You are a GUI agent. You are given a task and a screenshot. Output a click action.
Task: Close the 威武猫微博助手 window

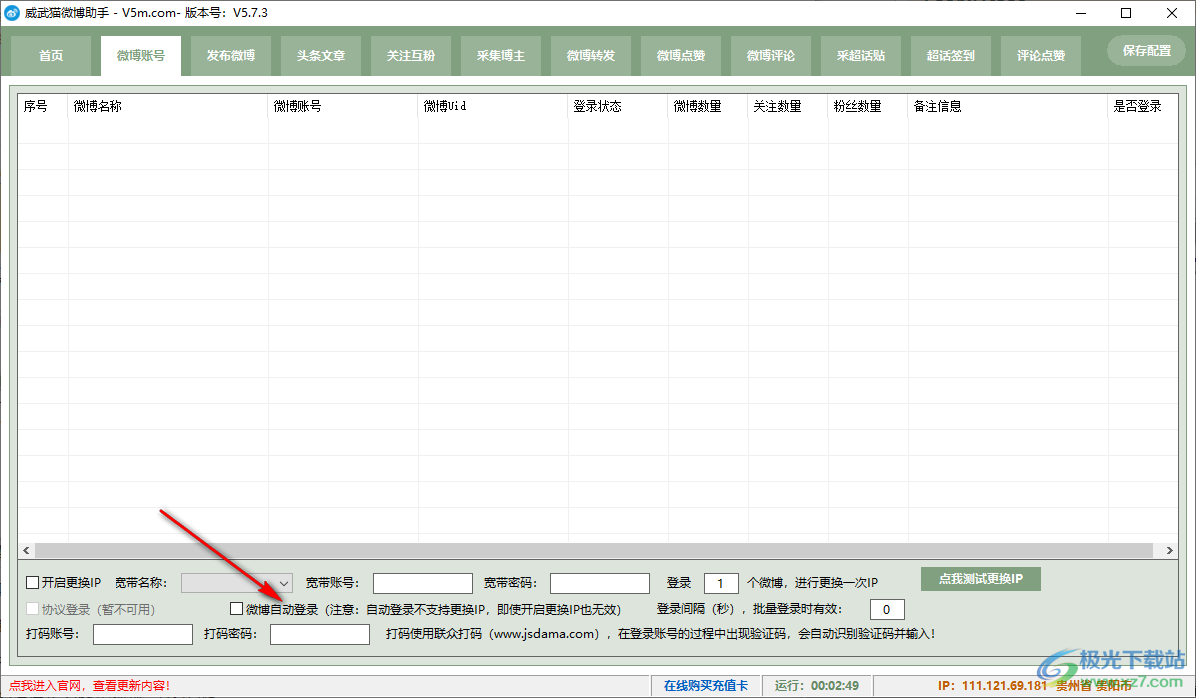point(1172,13)
